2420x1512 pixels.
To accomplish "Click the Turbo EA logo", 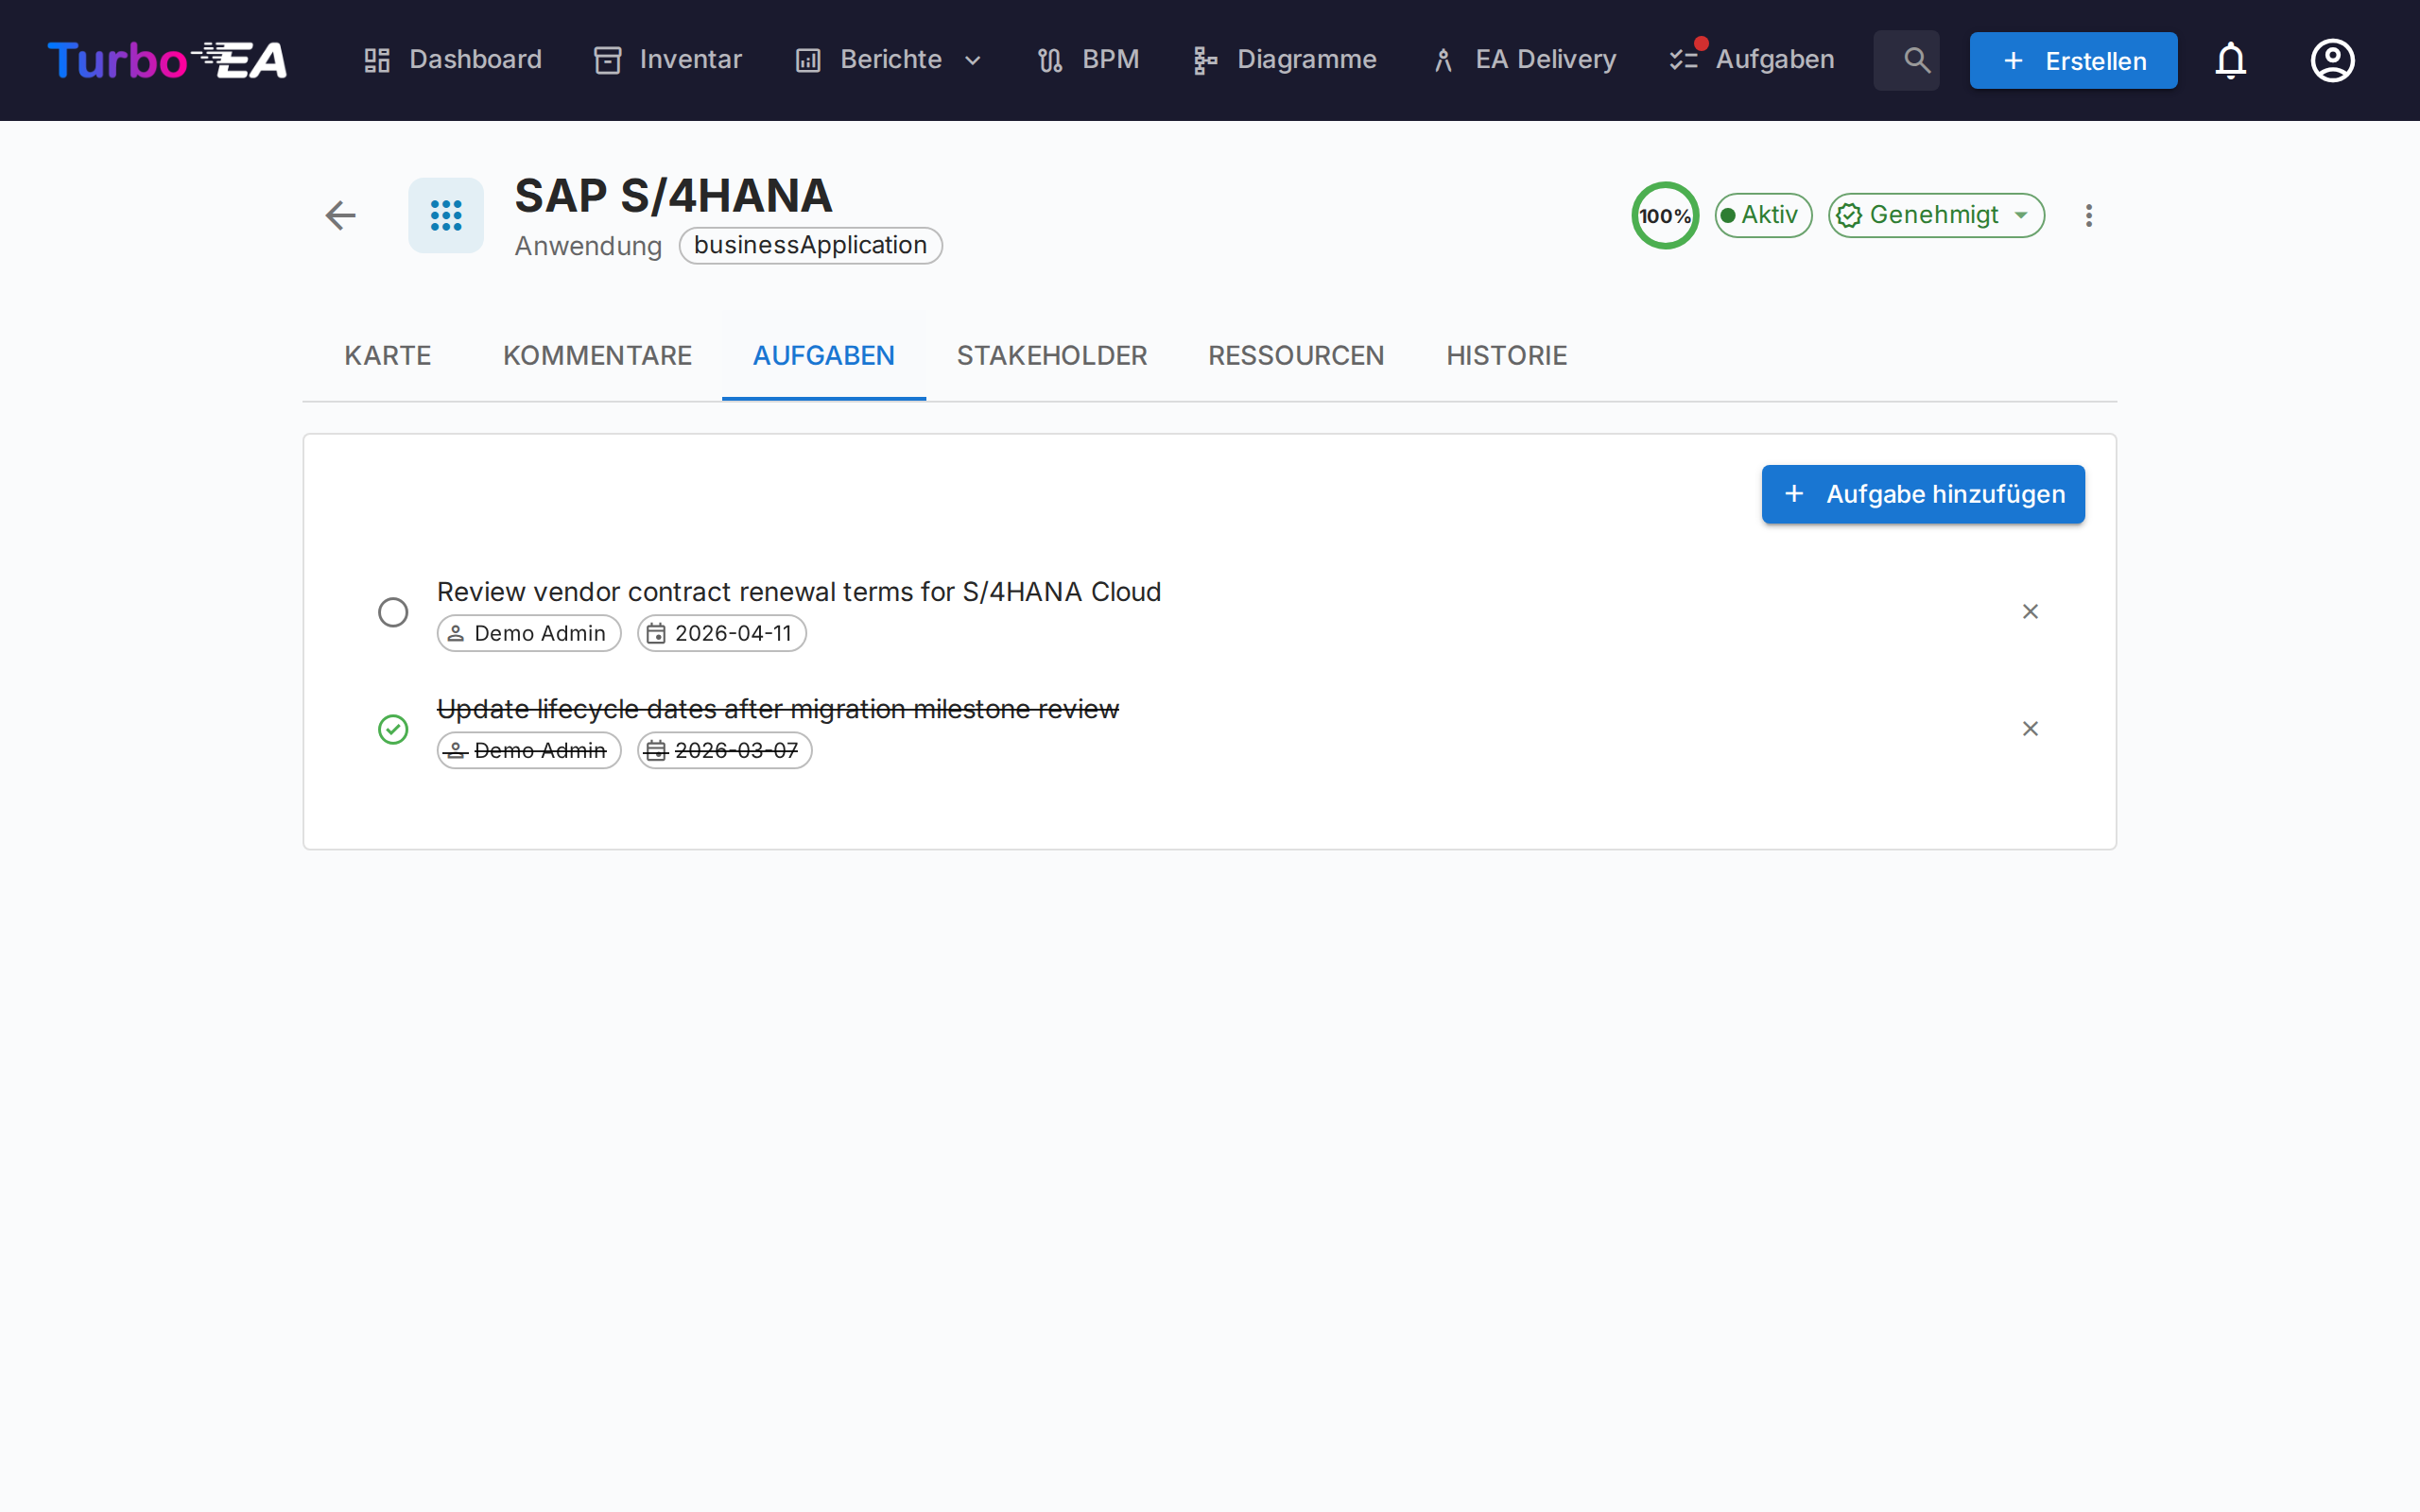I will point(167,60).
